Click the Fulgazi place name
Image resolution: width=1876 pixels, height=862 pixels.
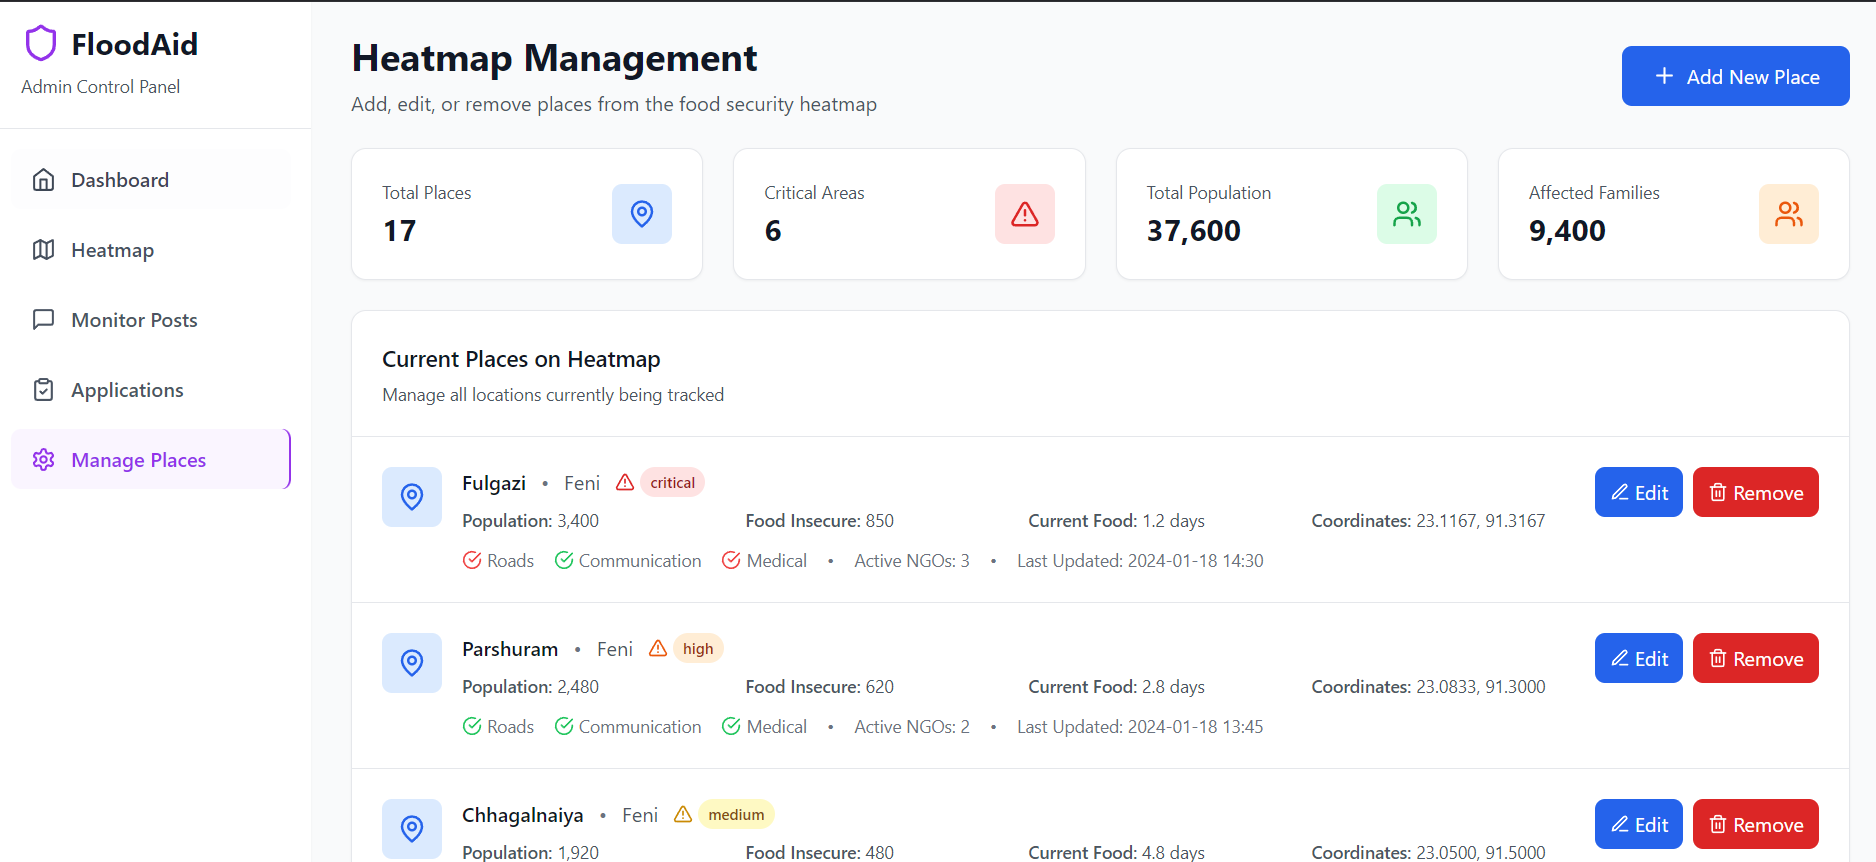click(494, 483)
